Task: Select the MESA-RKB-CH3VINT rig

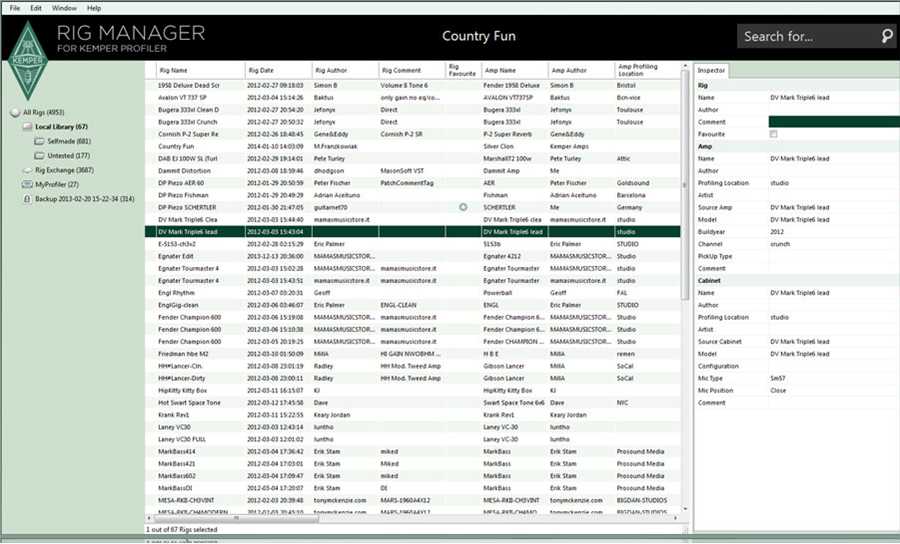Action: click(x=413, y=500)
